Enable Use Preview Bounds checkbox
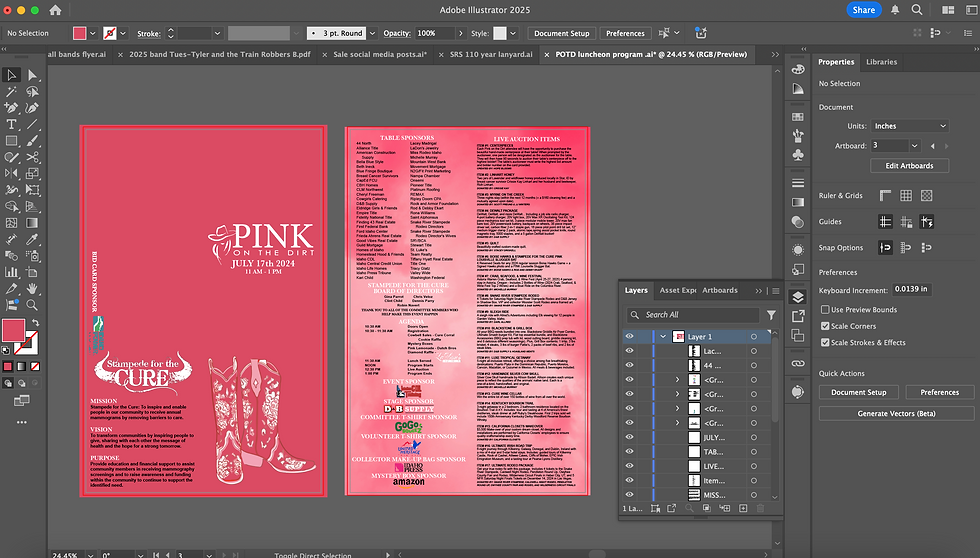The width and height of the screenshot is (980, 558). (825, 310)
